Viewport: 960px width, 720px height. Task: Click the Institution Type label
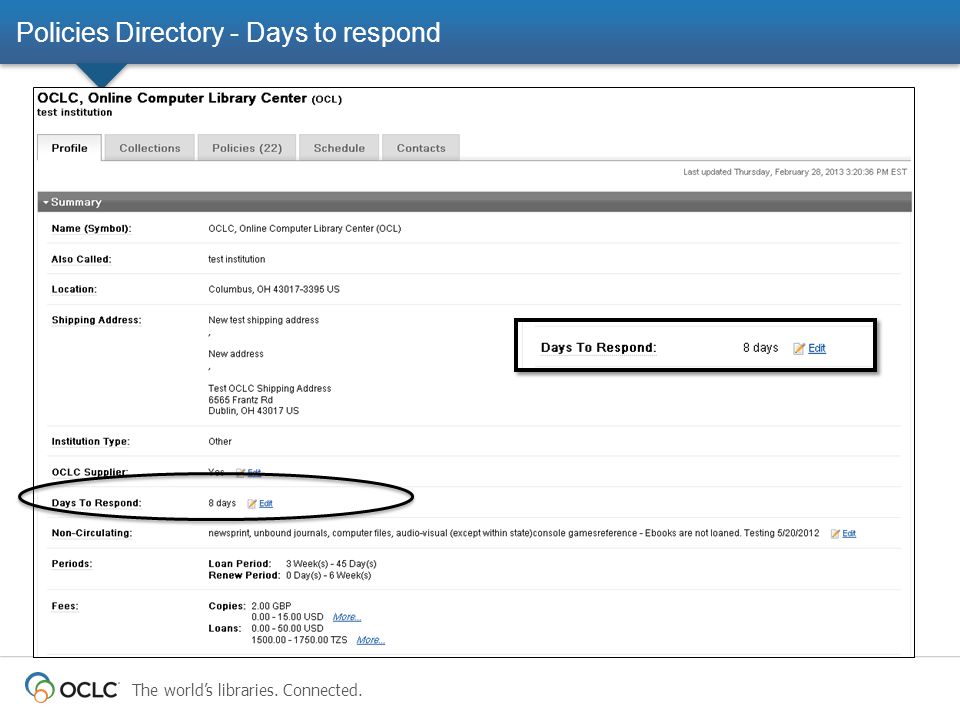click(x=91, y=441)
